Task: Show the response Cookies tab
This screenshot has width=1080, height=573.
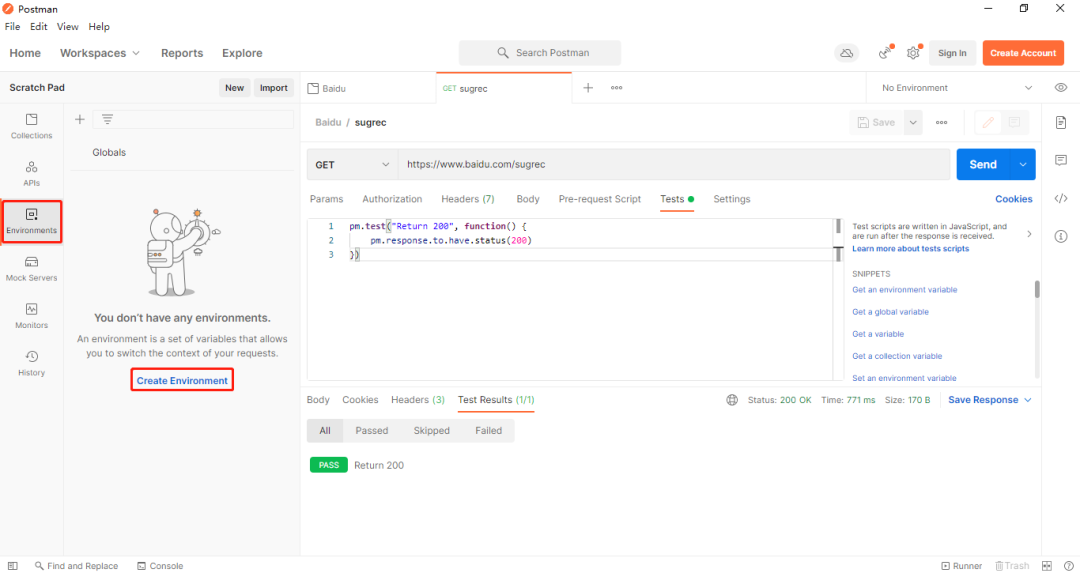Action: (360, 400)
